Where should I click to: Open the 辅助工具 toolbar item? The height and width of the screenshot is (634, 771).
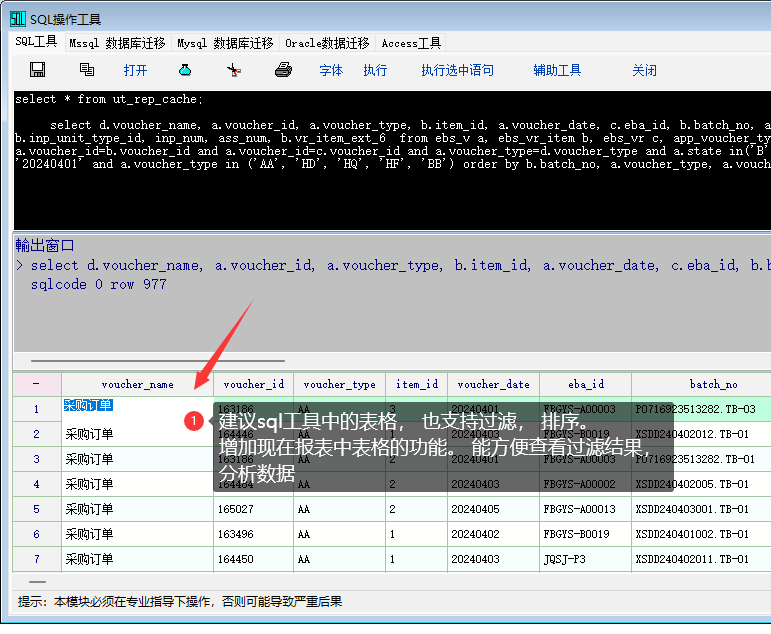tap(557, 70)
